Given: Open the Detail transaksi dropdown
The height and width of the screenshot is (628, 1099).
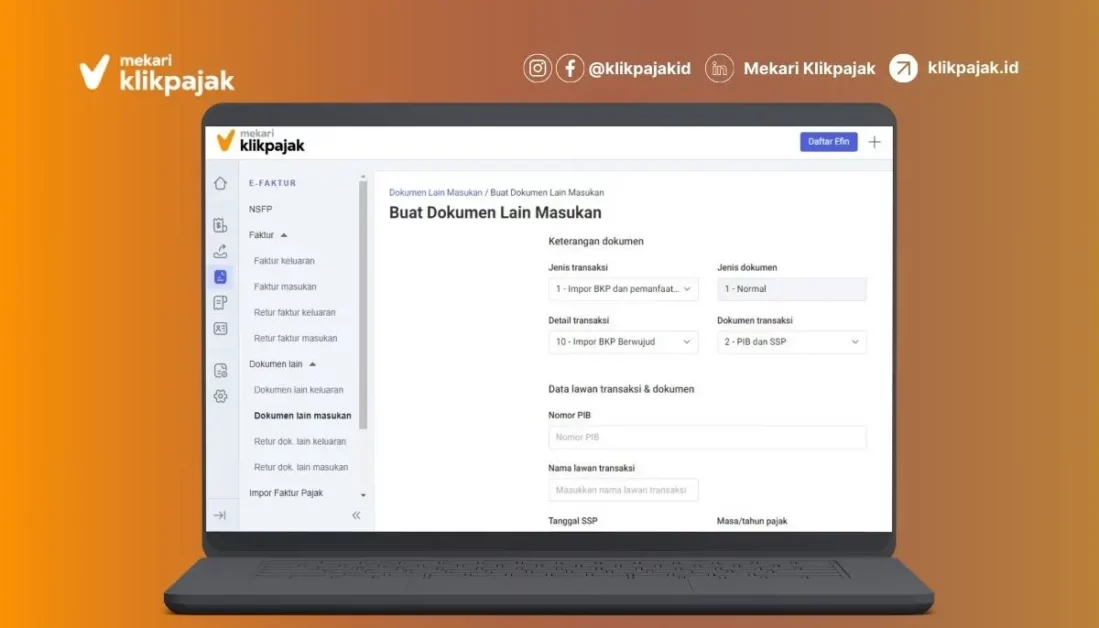Looking at the screenshot, I should tap(623, 342).
